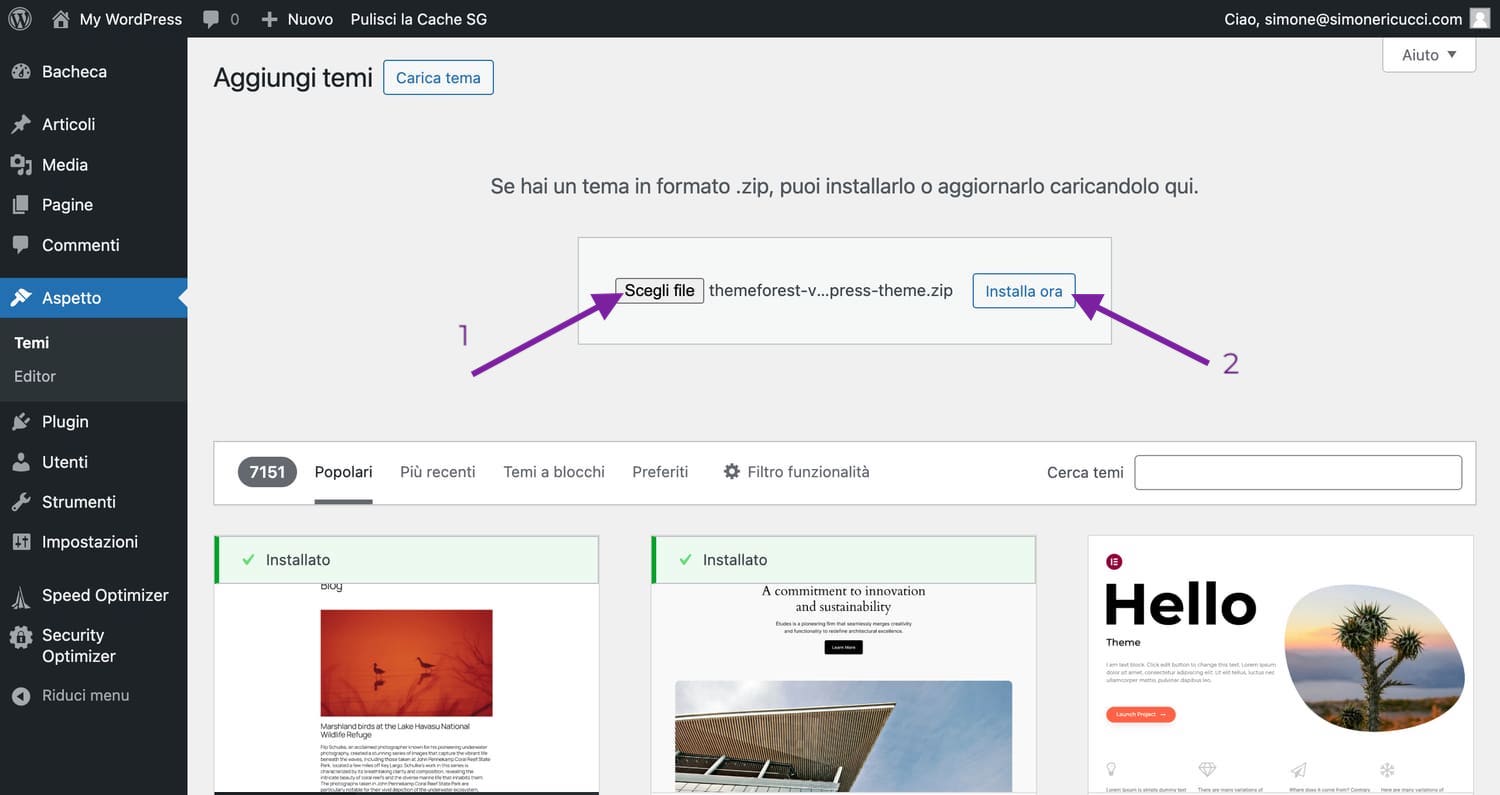Click the Aggiungi temi heading
The height and width of the screenshot is (795, 1500).
293,78
